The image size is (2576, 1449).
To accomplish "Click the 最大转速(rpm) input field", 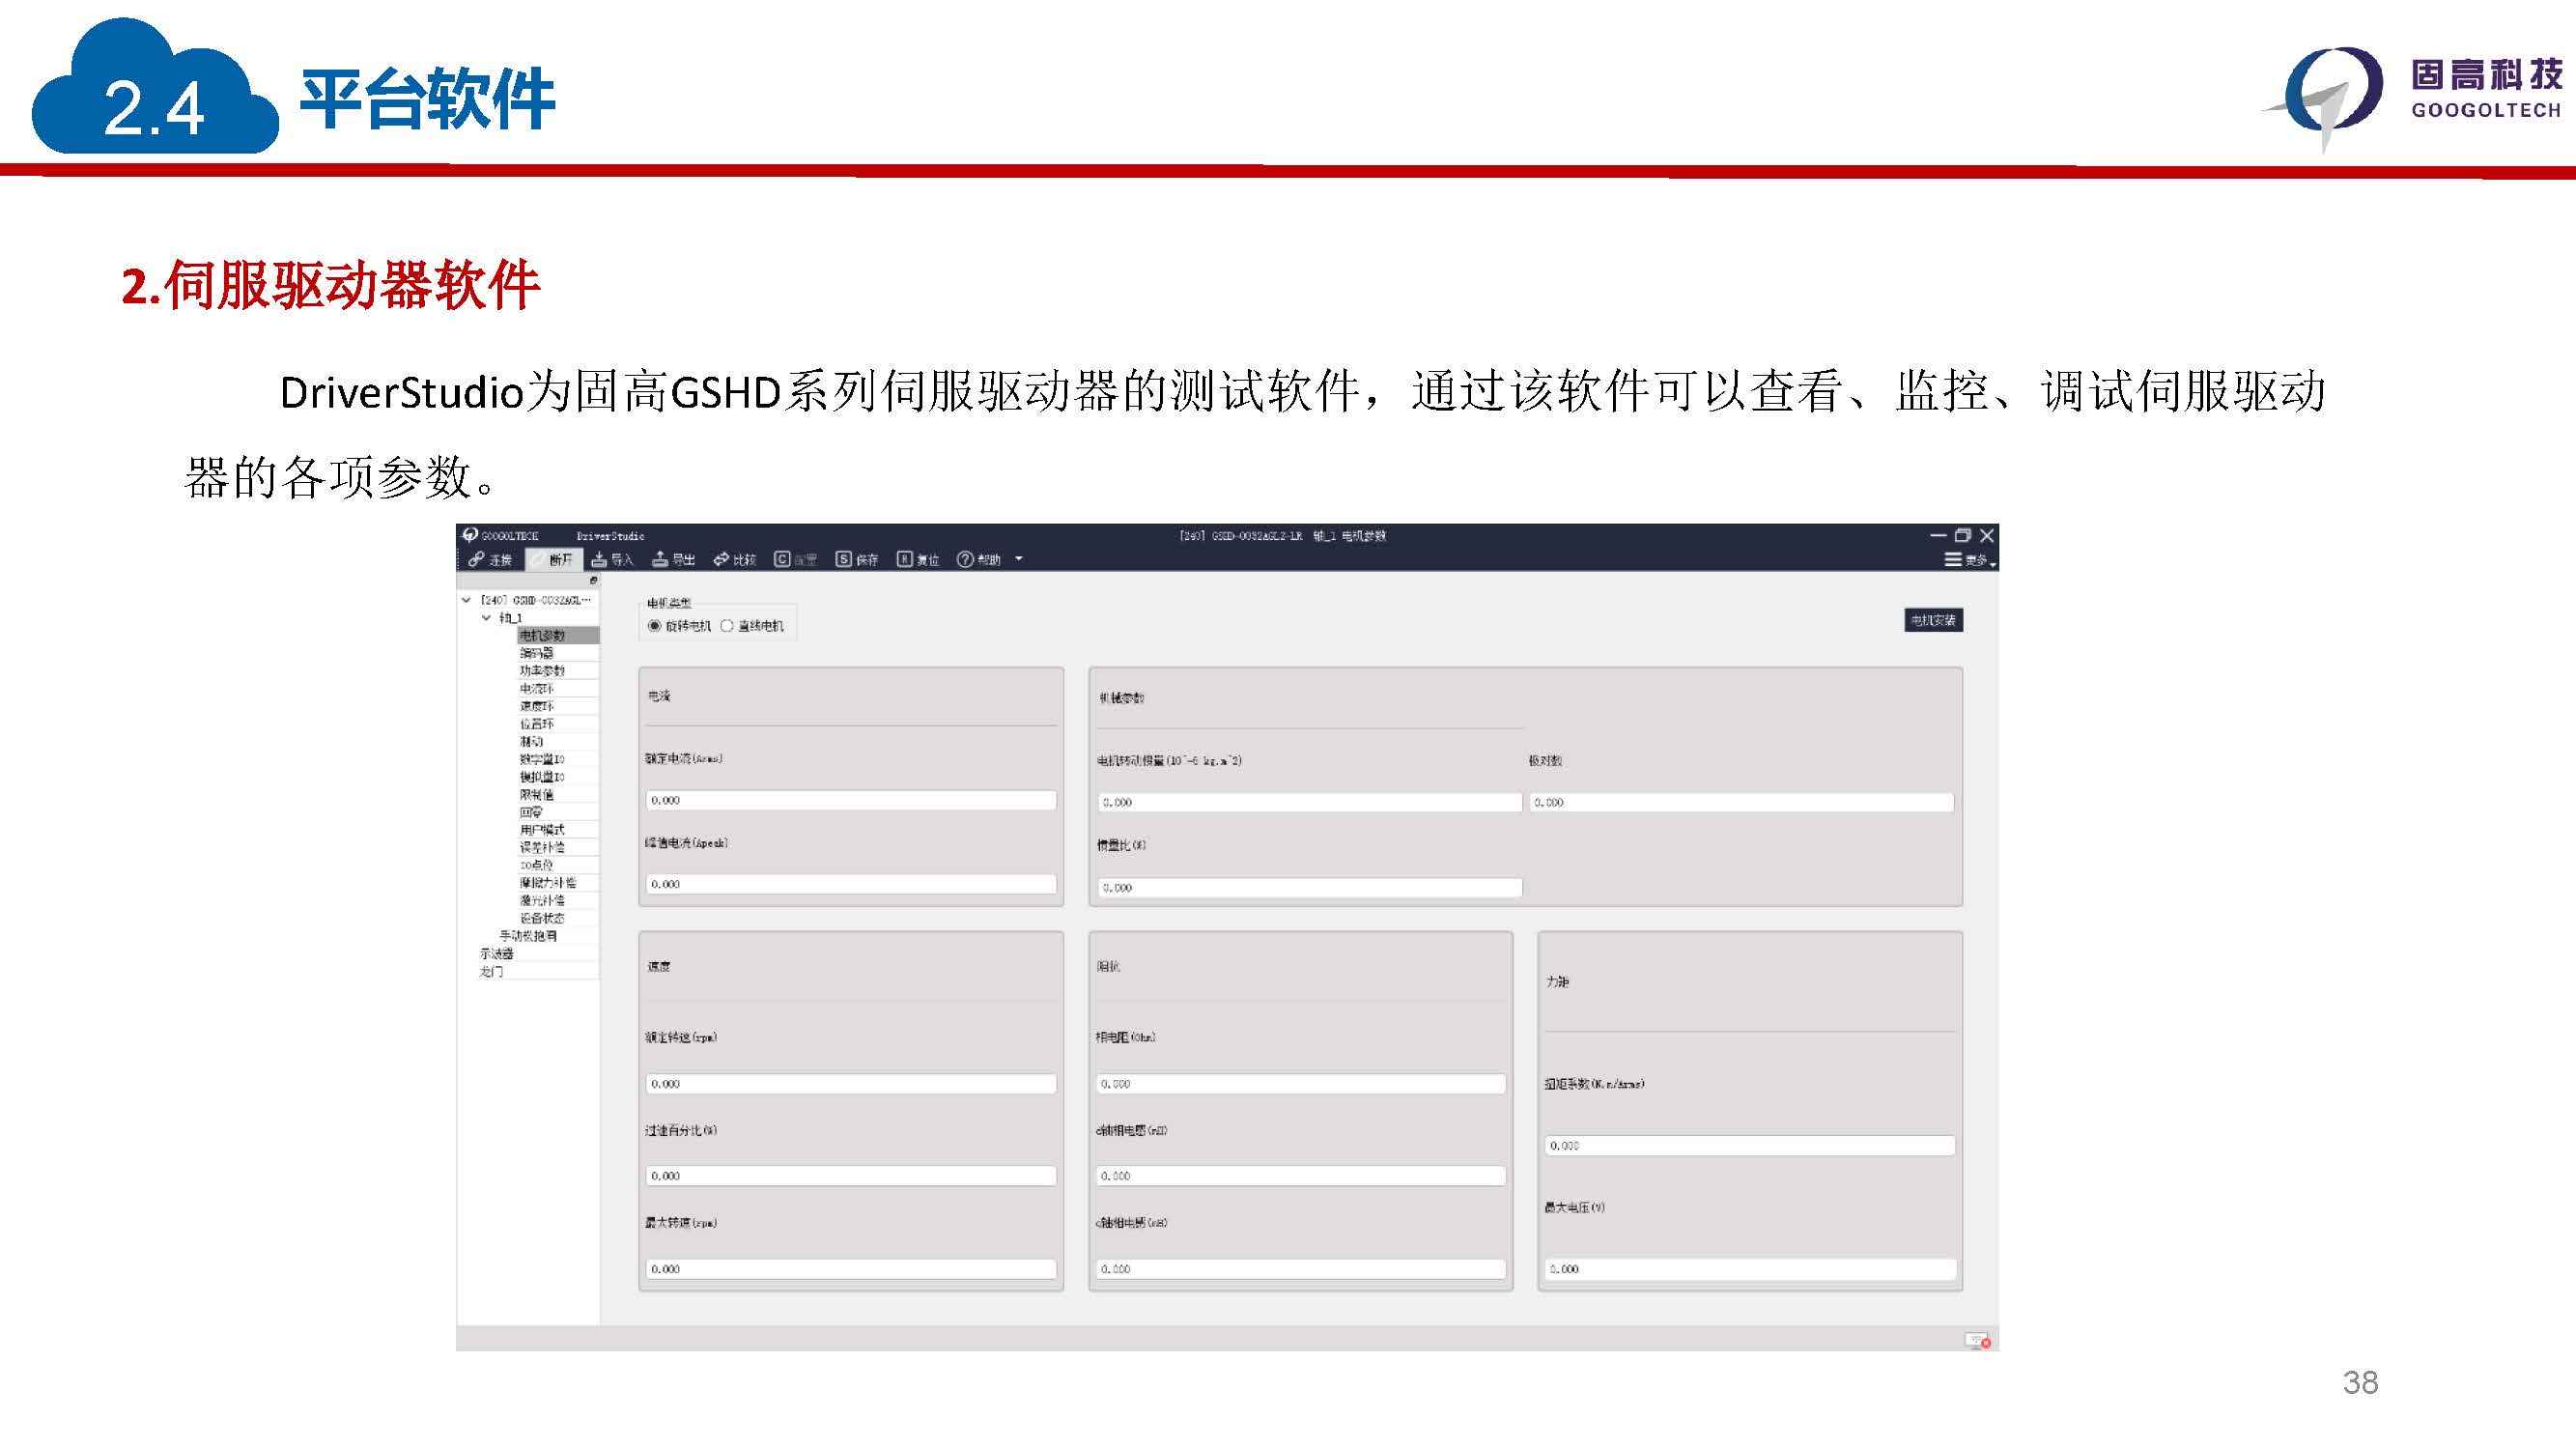I will [850, 1269].
